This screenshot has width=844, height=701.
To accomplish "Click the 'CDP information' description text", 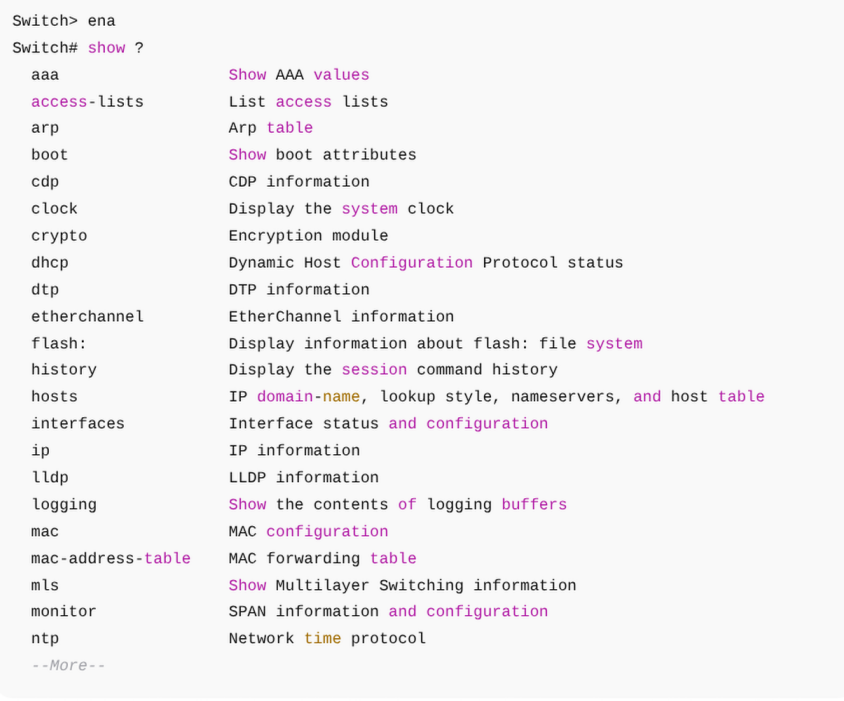I will point(299,182).
